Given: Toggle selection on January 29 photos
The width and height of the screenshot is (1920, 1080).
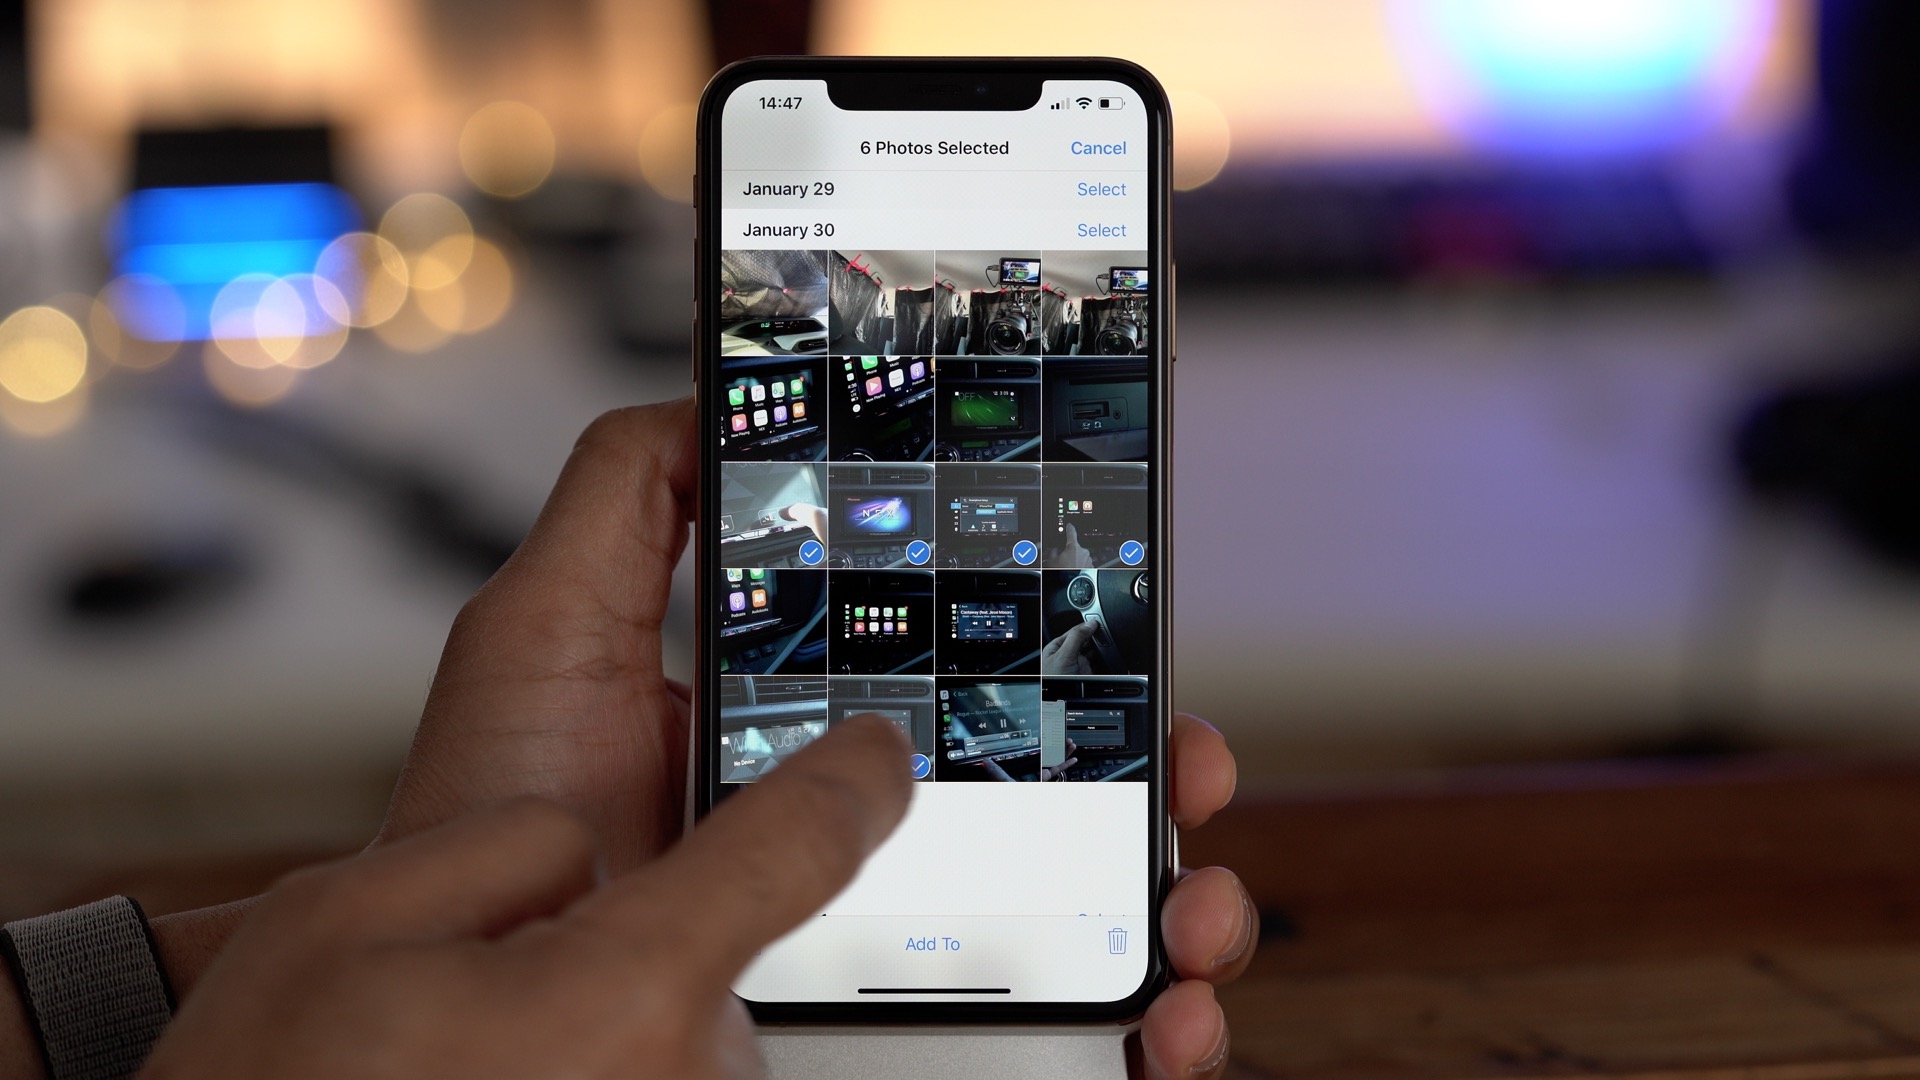Looking at the screenshot, I should click(1101, 189).
